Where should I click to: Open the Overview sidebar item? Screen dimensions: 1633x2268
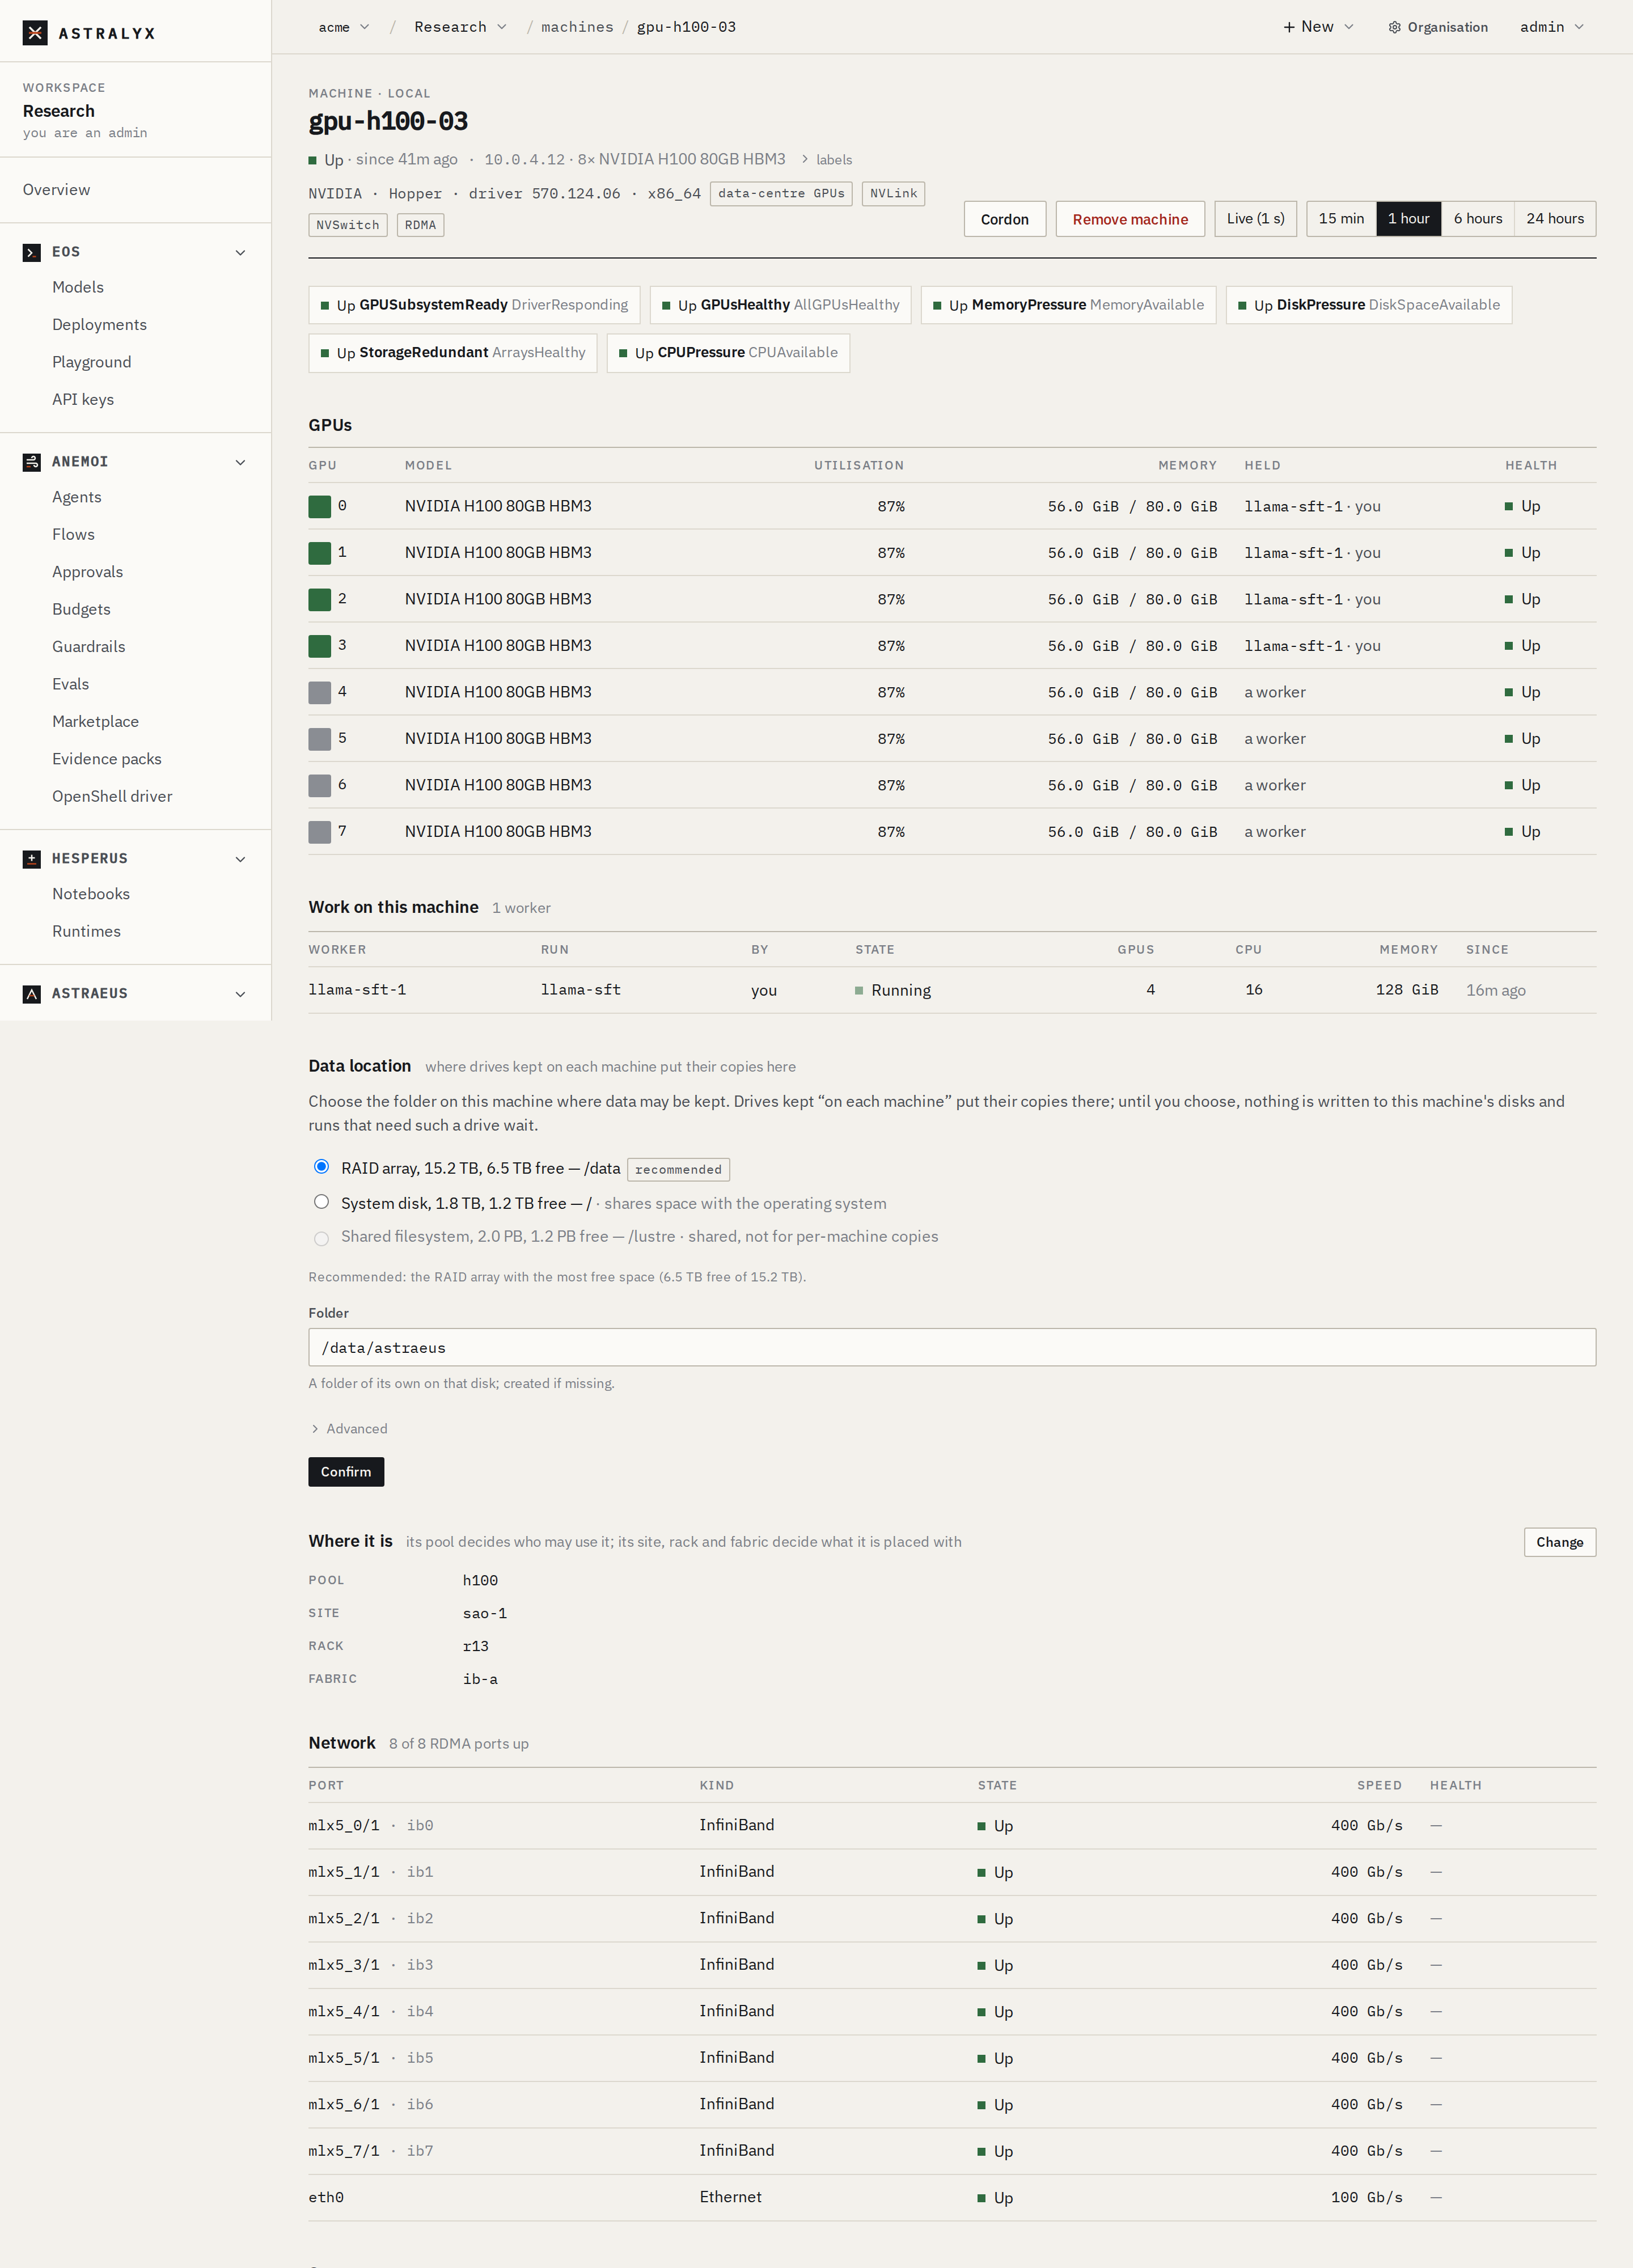click(57, 190)
